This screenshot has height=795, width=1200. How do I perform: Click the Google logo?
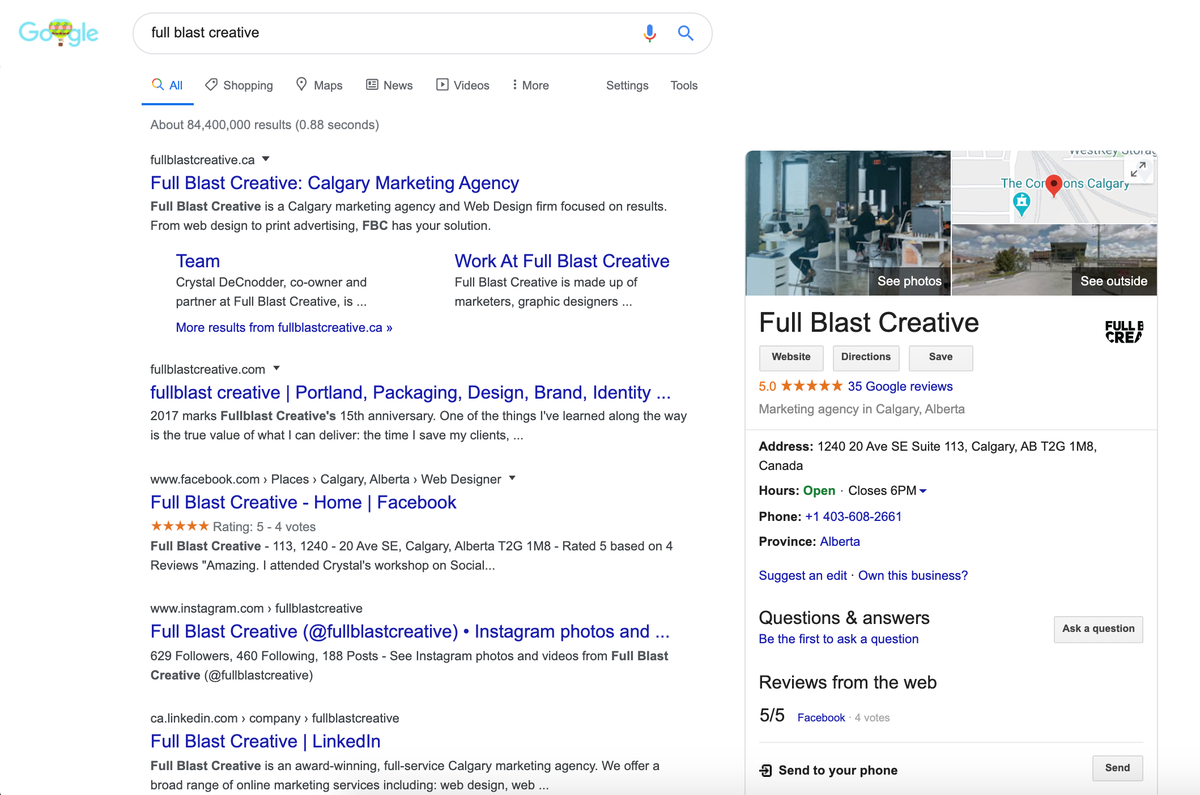click(x=59, y=33)
